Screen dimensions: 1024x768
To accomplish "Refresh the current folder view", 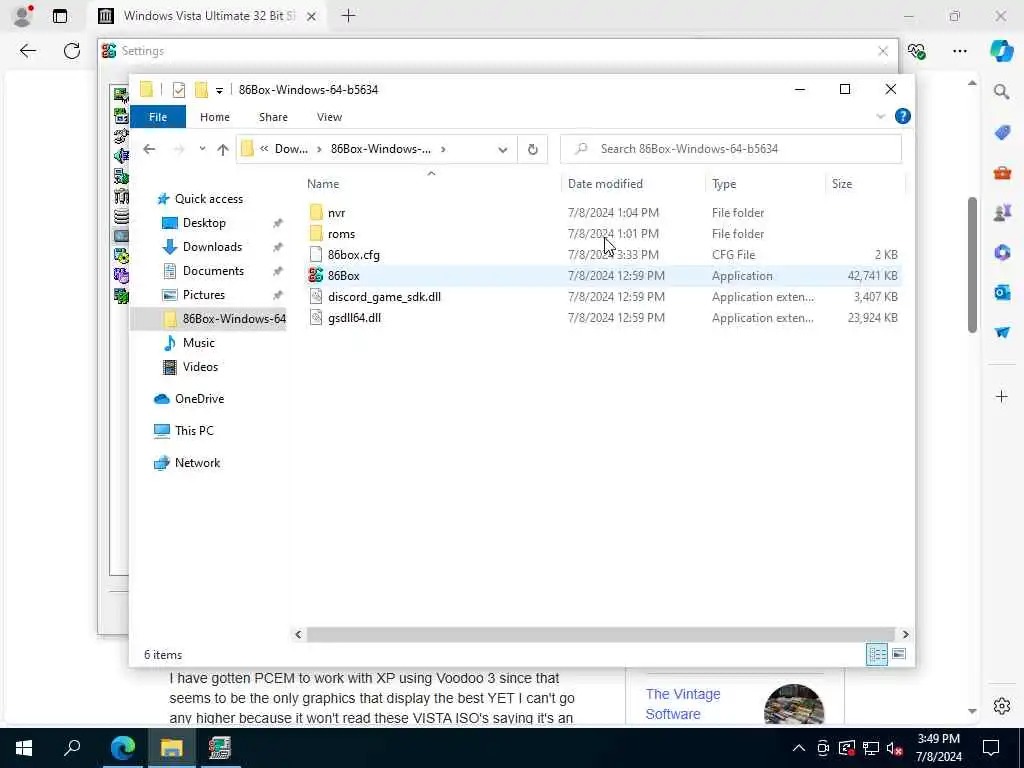I will pos(532,150).
